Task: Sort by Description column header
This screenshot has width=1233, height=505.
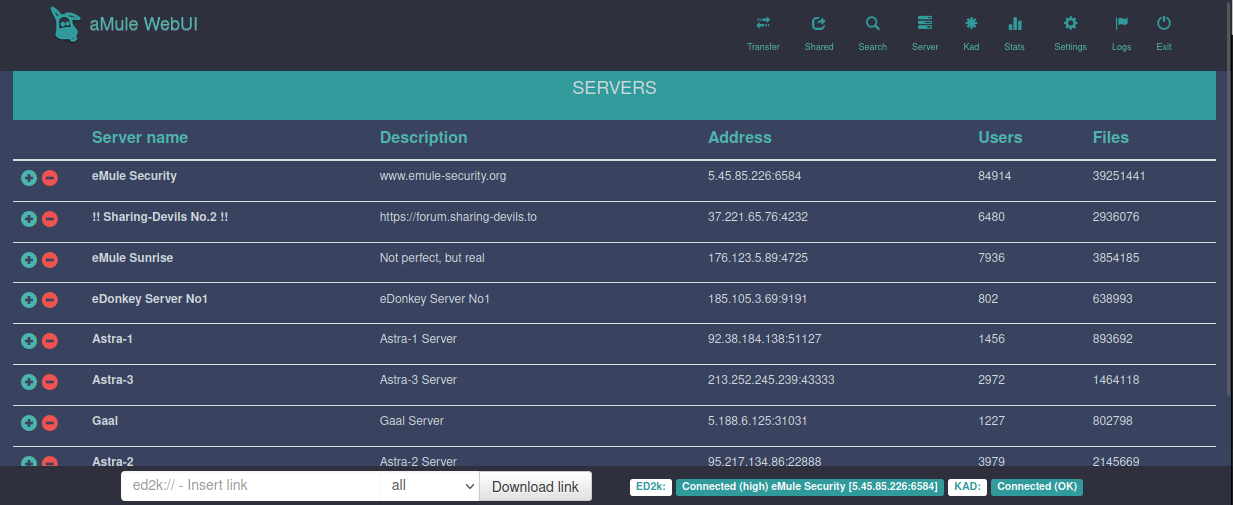Action: click(423, 137)
